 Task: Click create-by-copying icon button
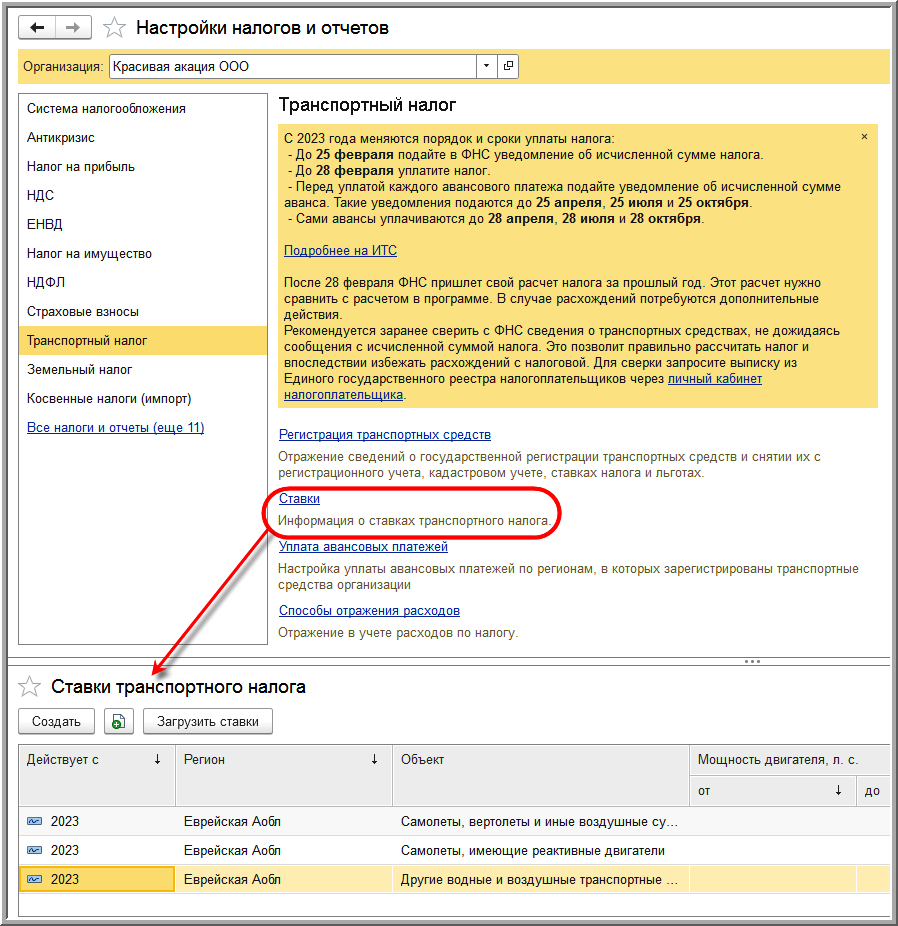tap(119, 722)
